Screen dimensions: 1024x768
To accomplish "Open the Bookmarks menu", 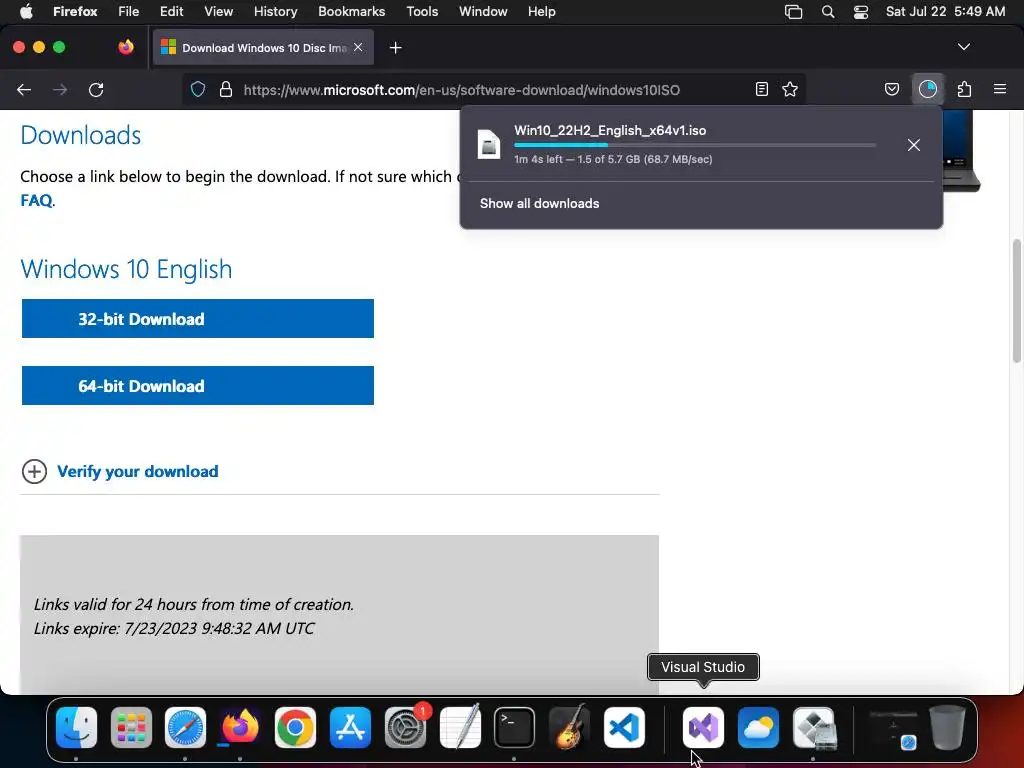I will tap(351, 12).
